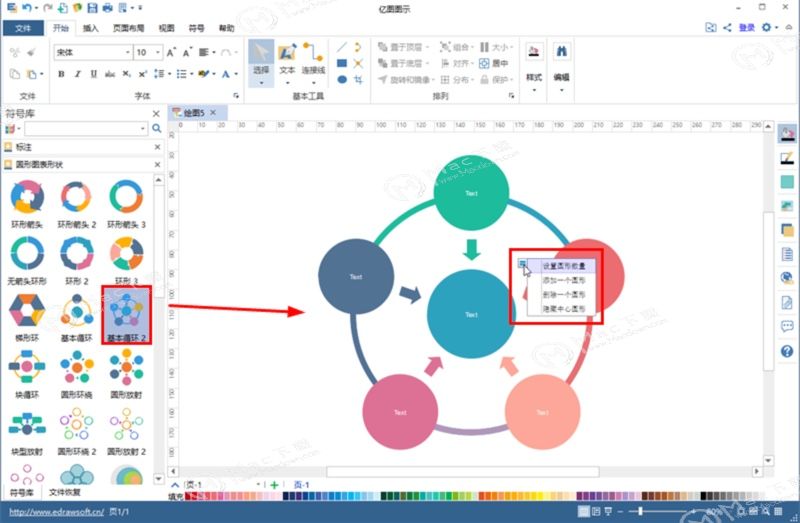This screenshot has height=523, width=800.
Task: Expand the 排列 group dialog launcher
Action: click(512, 95)
